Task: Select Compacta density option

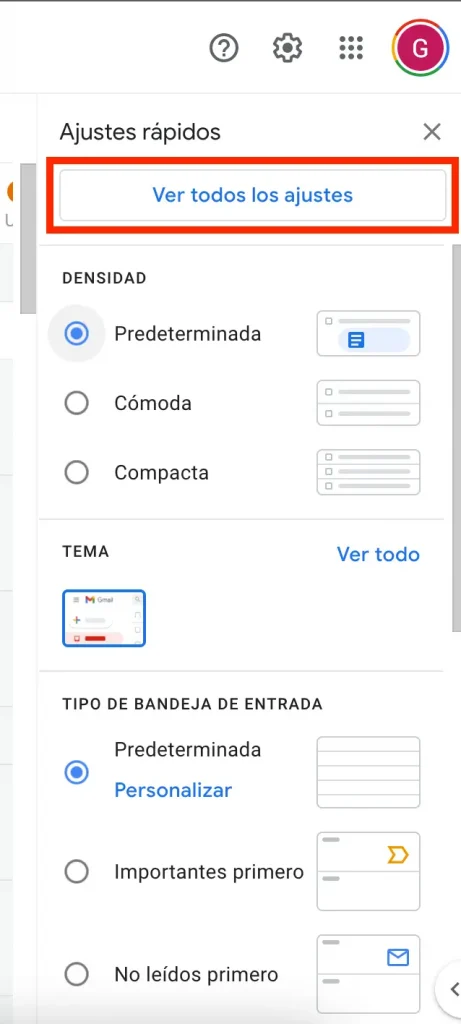Action: [x=76, y=472]
